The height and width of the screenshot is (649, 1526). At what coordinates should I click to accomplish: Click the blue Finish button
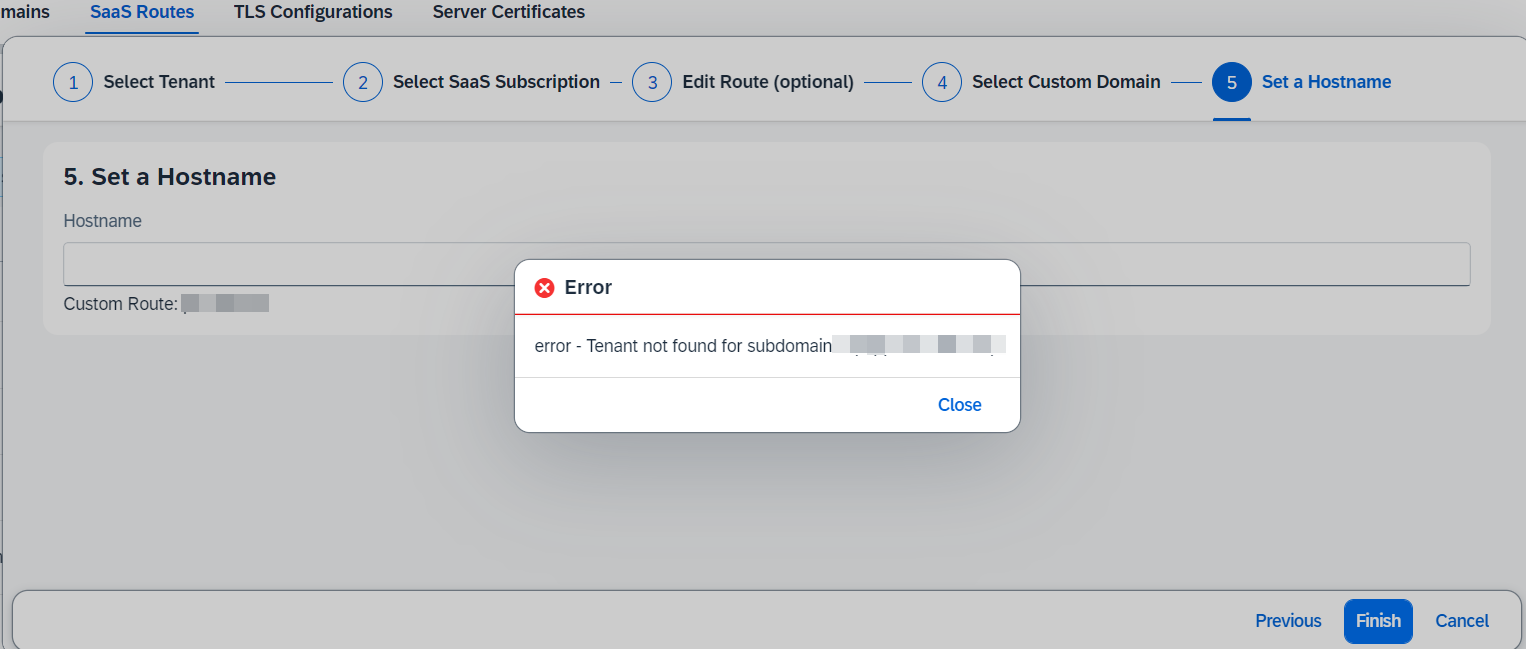[1378, 621]
